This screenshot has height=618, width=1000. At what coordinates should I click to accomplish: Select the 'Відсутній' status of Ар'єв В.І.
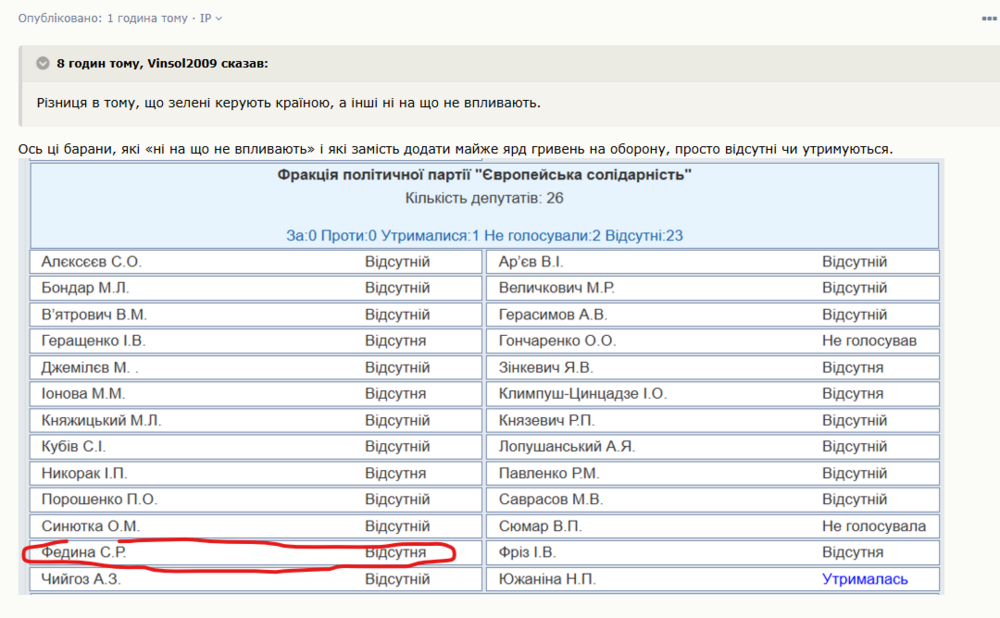(x=854, y=262)
